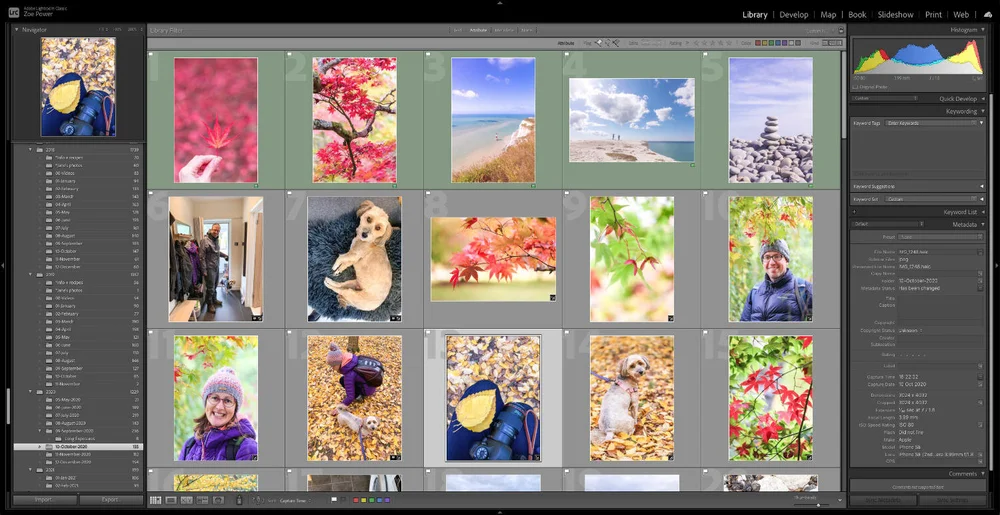The width and height of the screenshot is (1000, 515).
Task: Toggle the flagged filter in the Attribute bar
Action: [599, 43]
